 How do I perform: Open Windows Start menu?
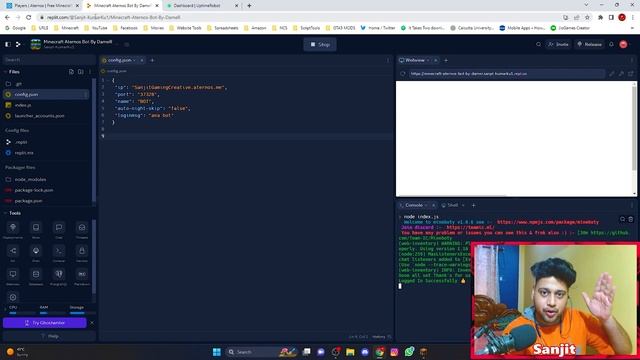click(217, 352)
